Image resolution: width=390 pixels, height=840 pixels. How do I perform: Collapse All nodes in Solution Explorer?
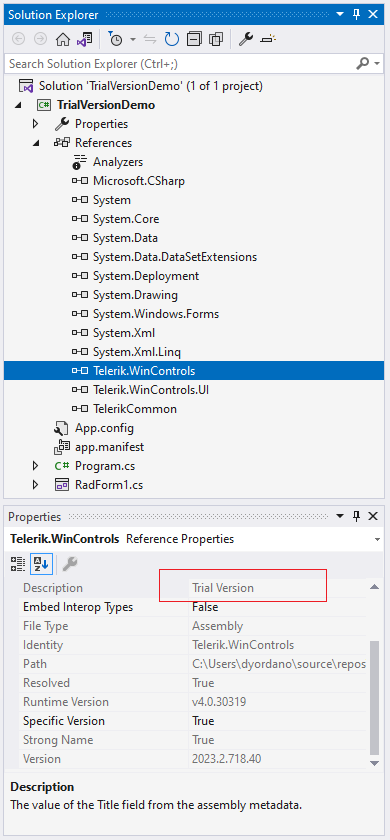point(194,39)
